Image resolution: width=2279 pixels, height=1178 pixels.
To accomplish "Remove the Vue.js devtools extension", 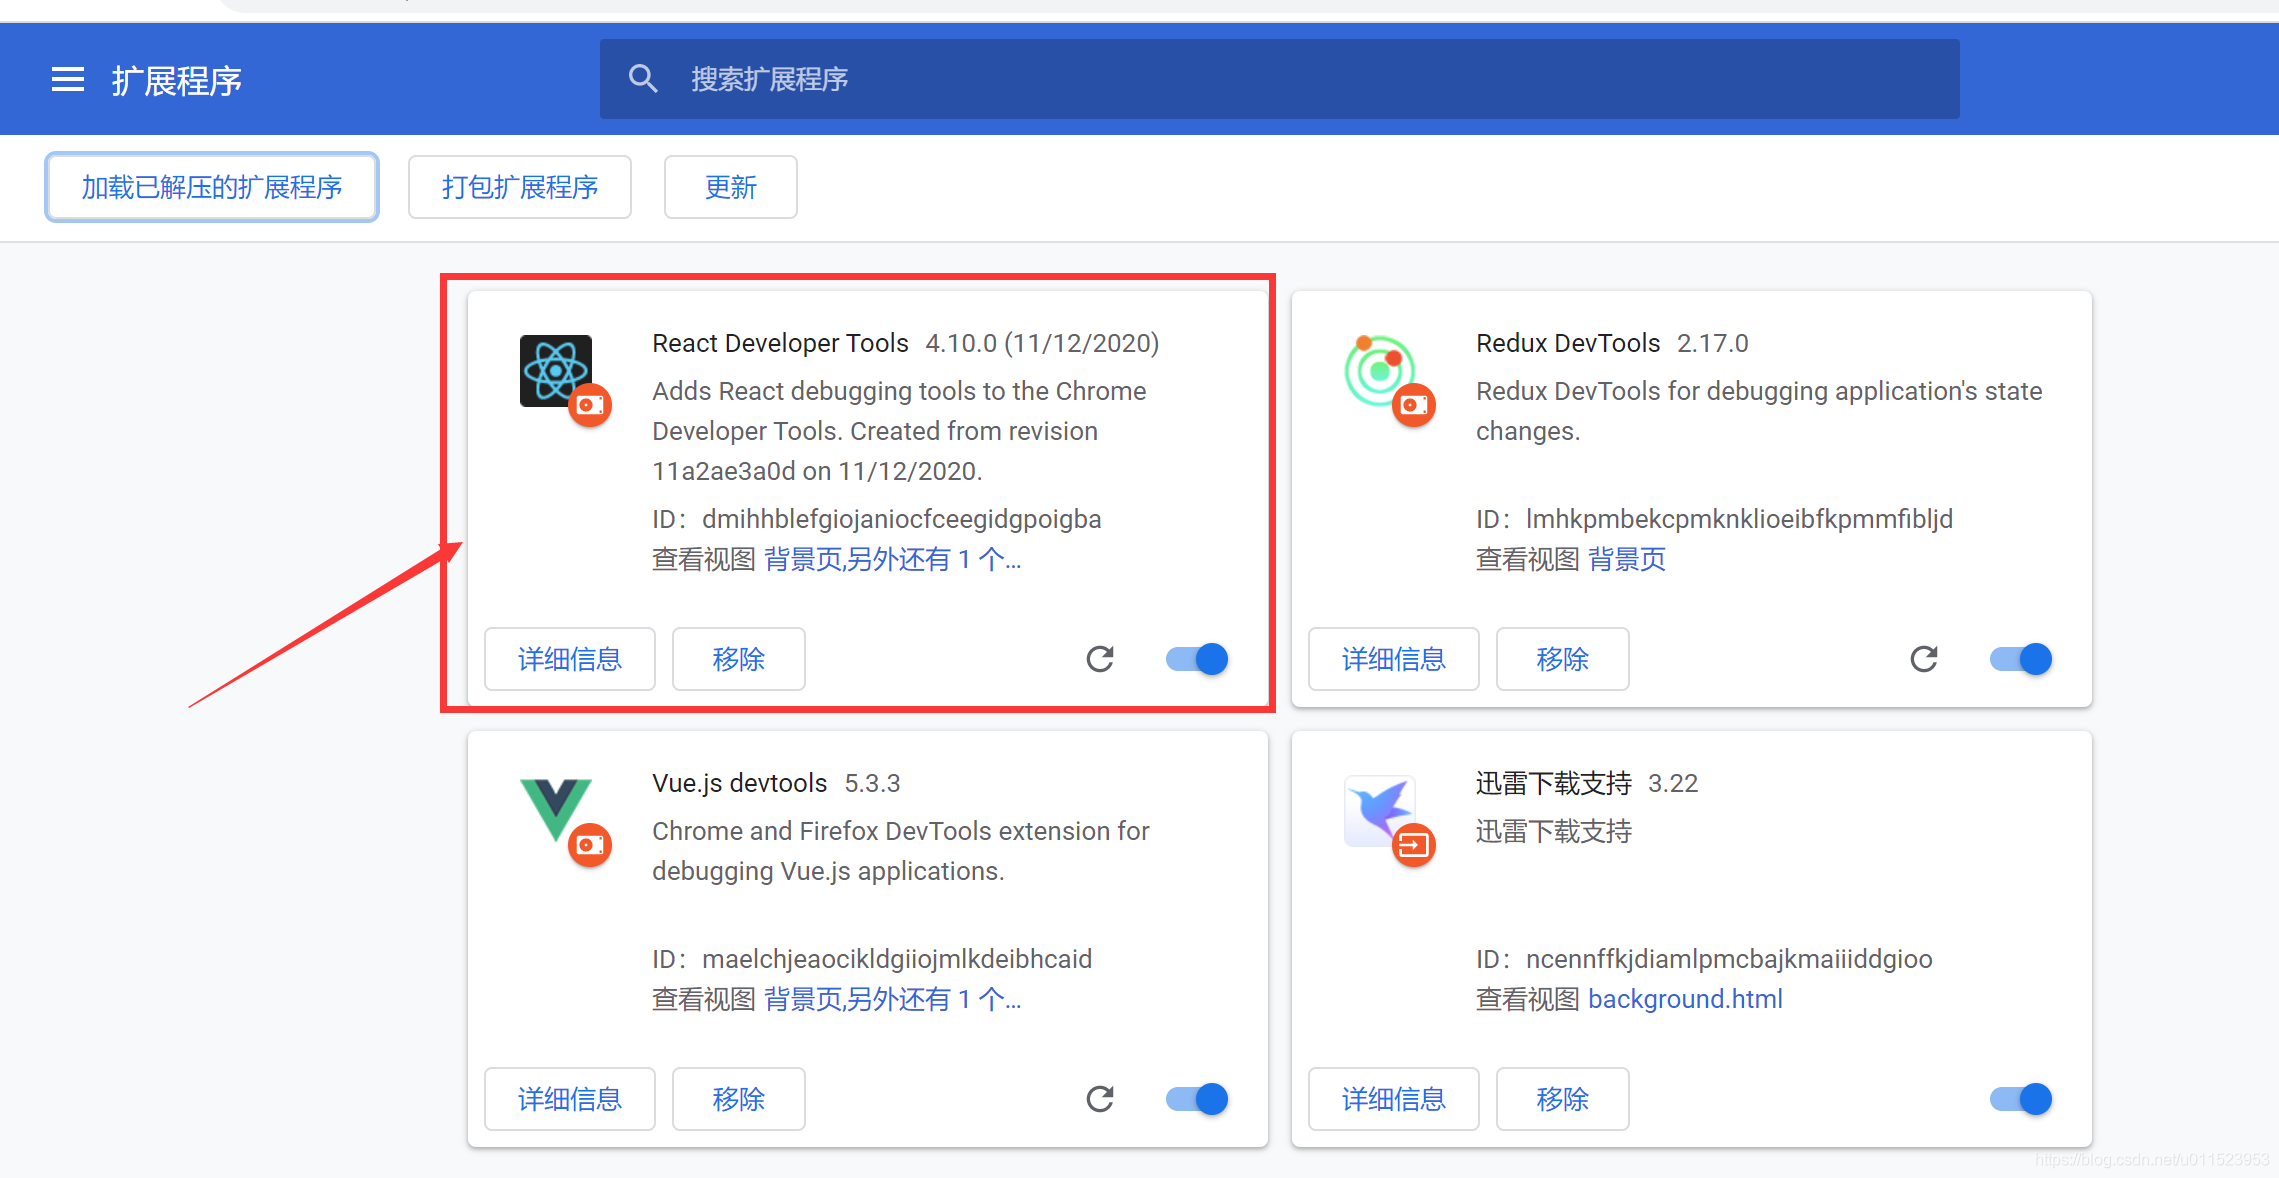I will (x=739, y=1099).
